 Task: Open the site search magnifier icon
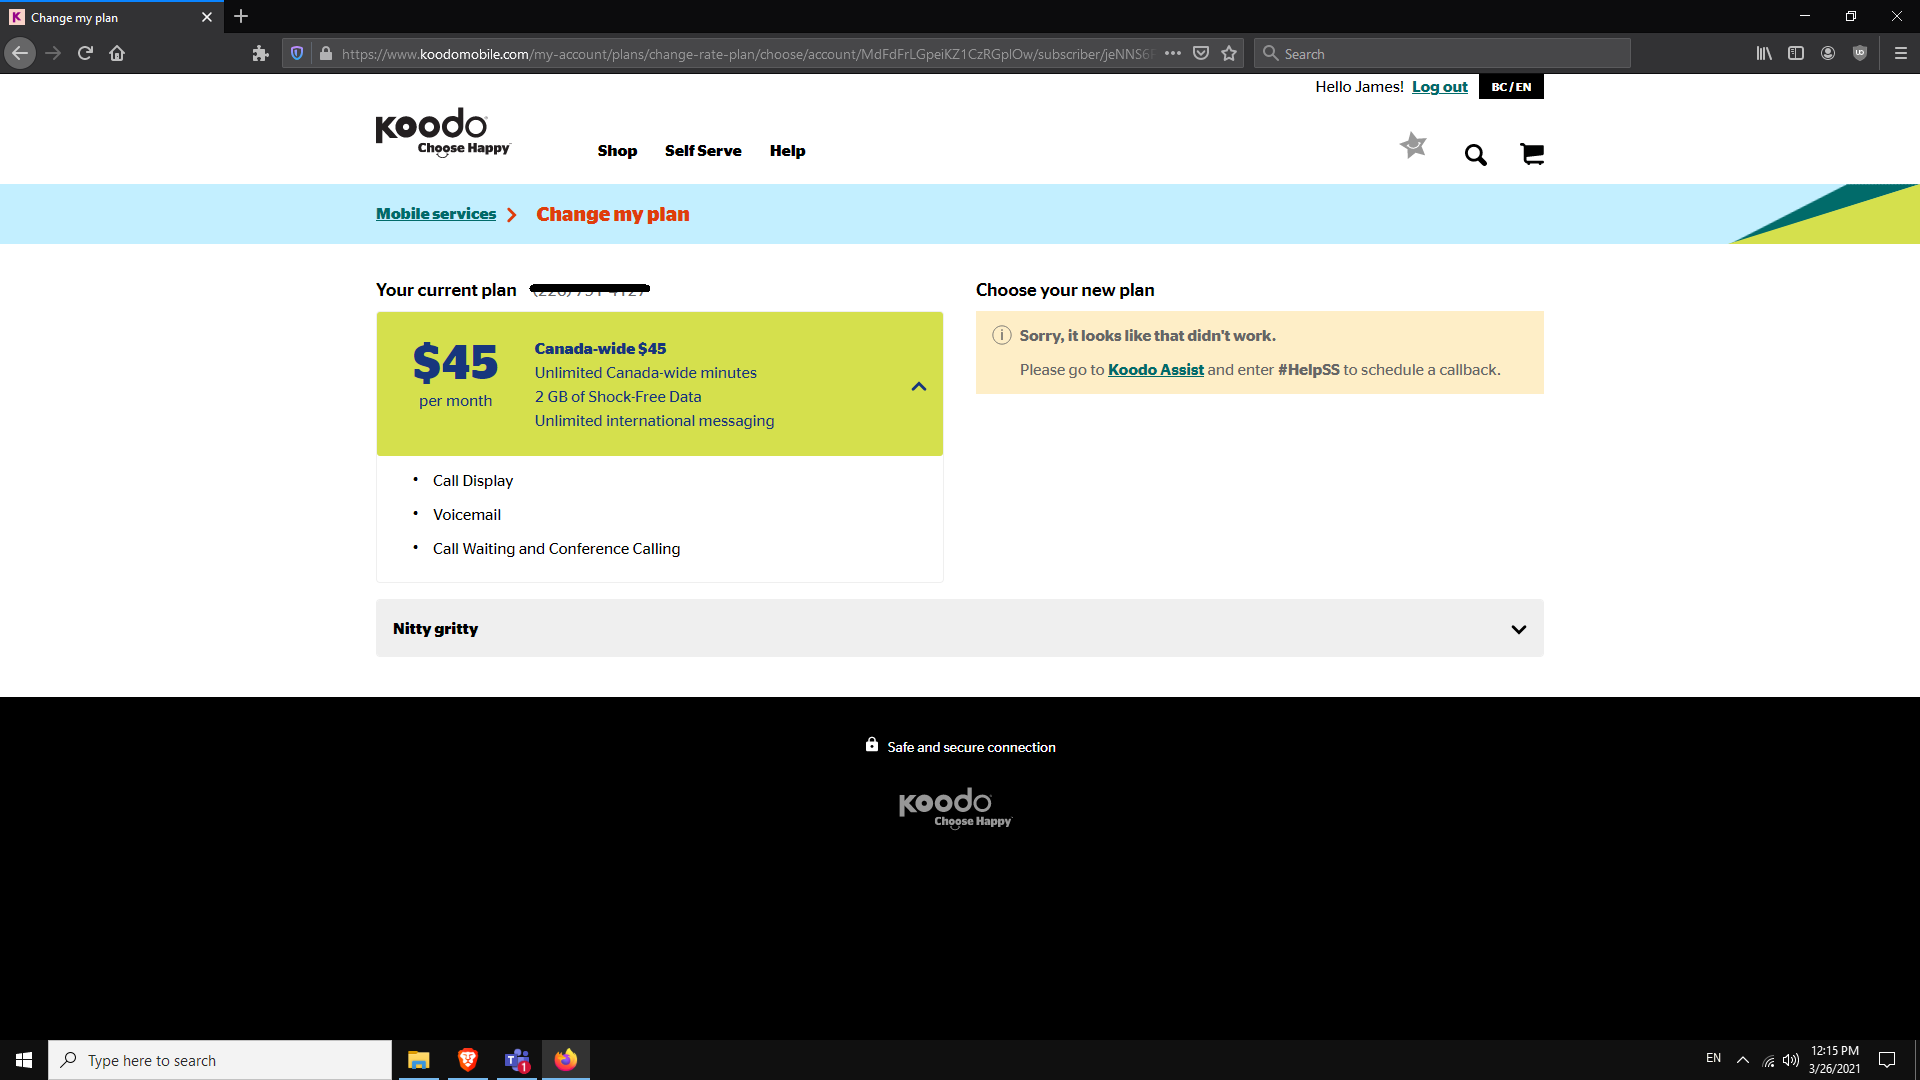(1476, 155)
